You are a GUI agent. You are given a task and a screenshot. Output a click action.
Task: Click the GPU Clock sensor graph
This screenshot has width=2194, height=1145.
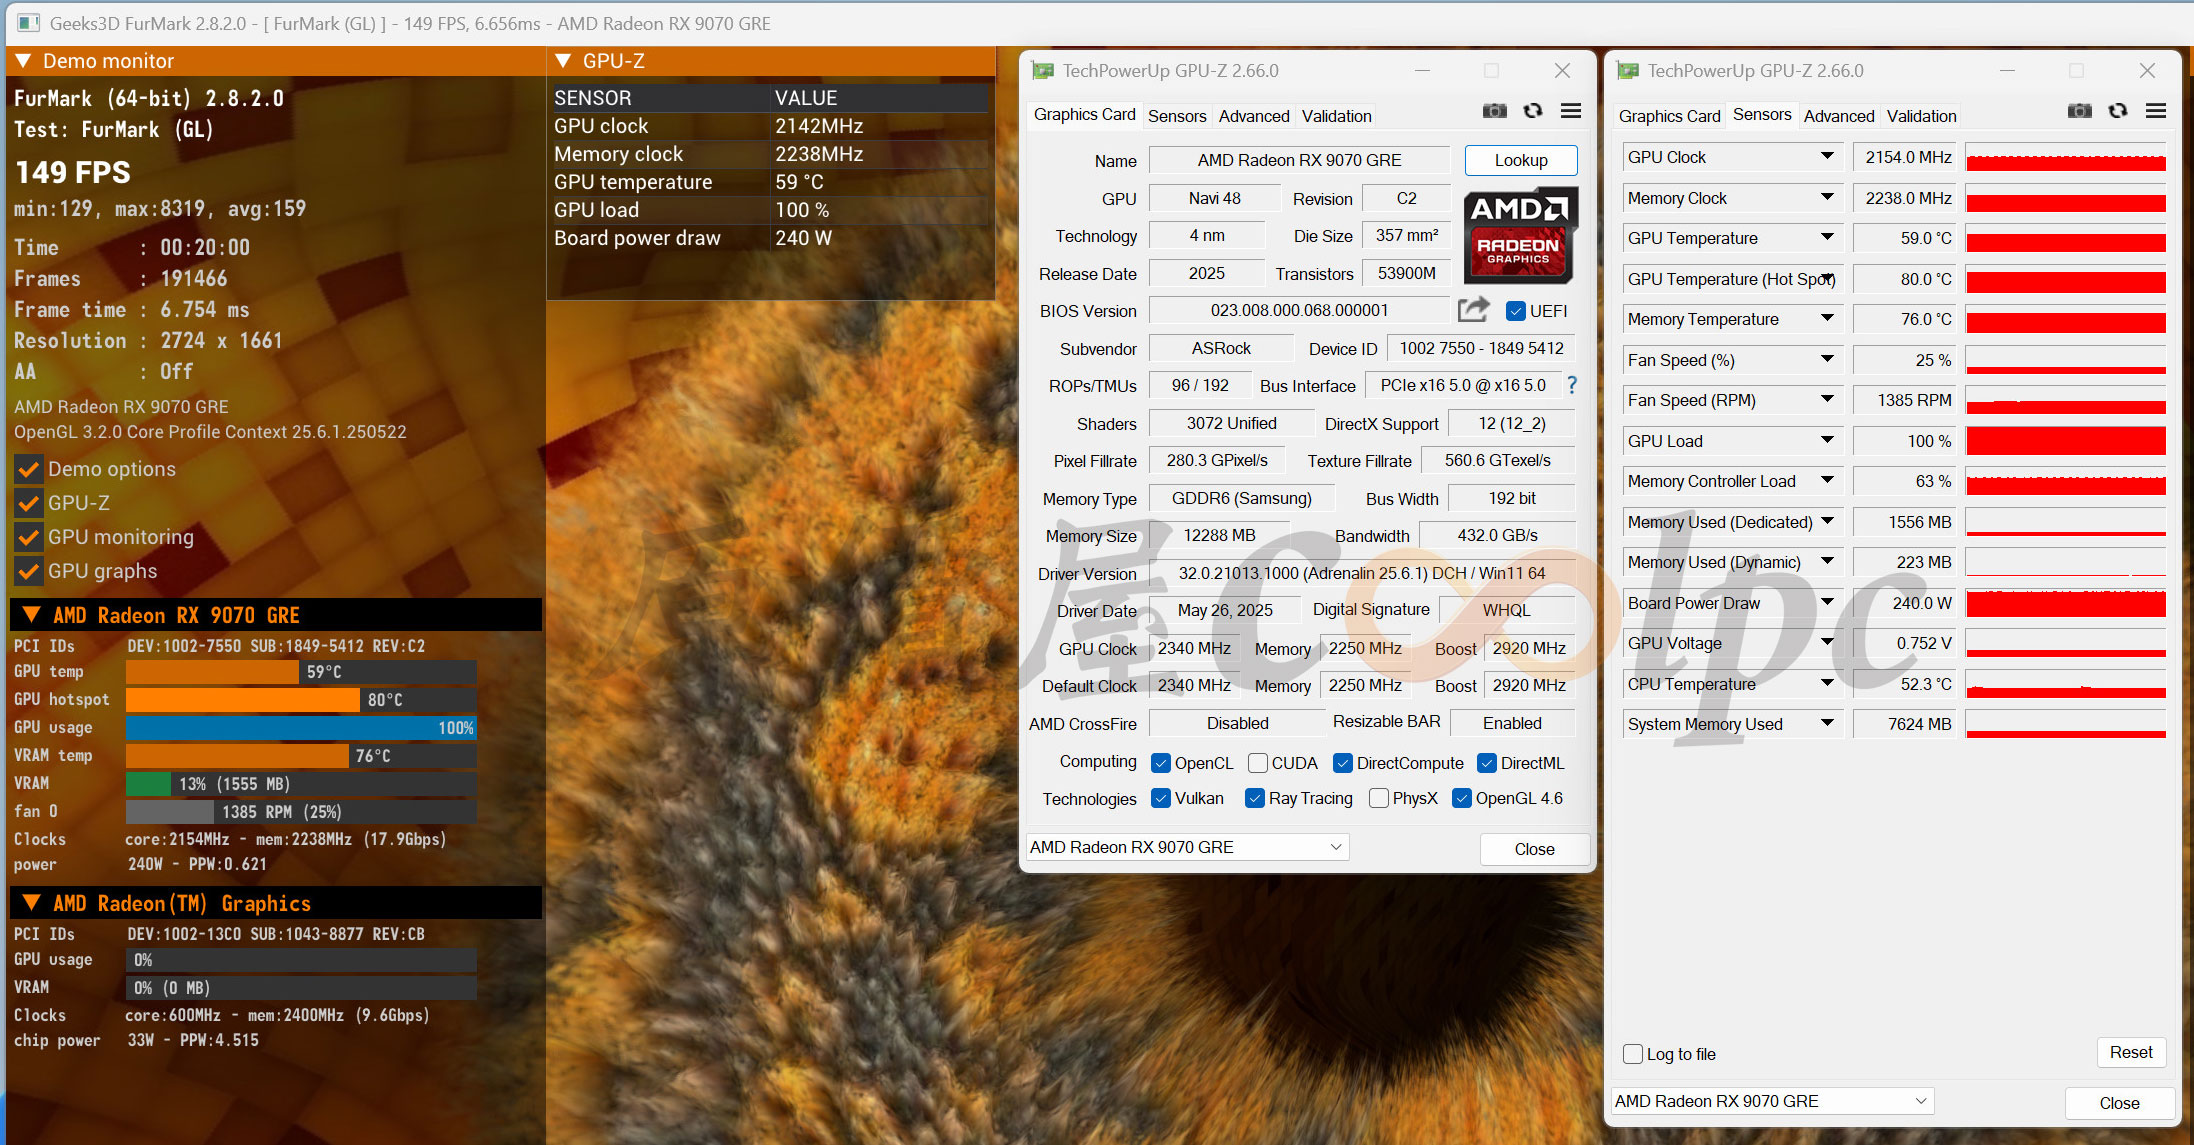(2065, 157)
